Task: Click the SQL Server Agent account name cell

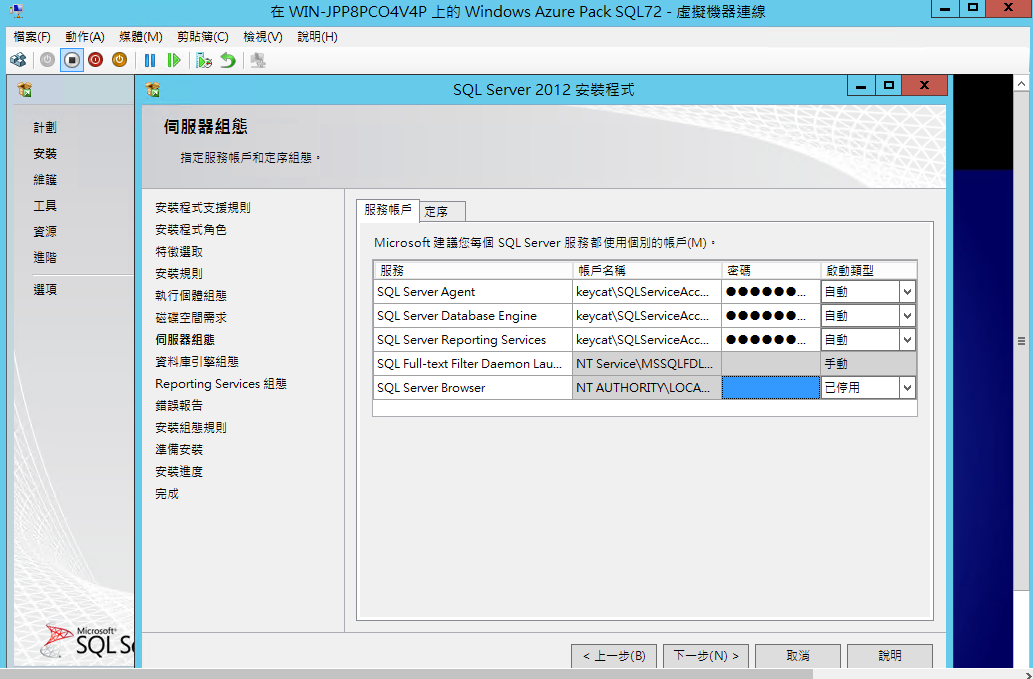Action: [x=647, y=292]
